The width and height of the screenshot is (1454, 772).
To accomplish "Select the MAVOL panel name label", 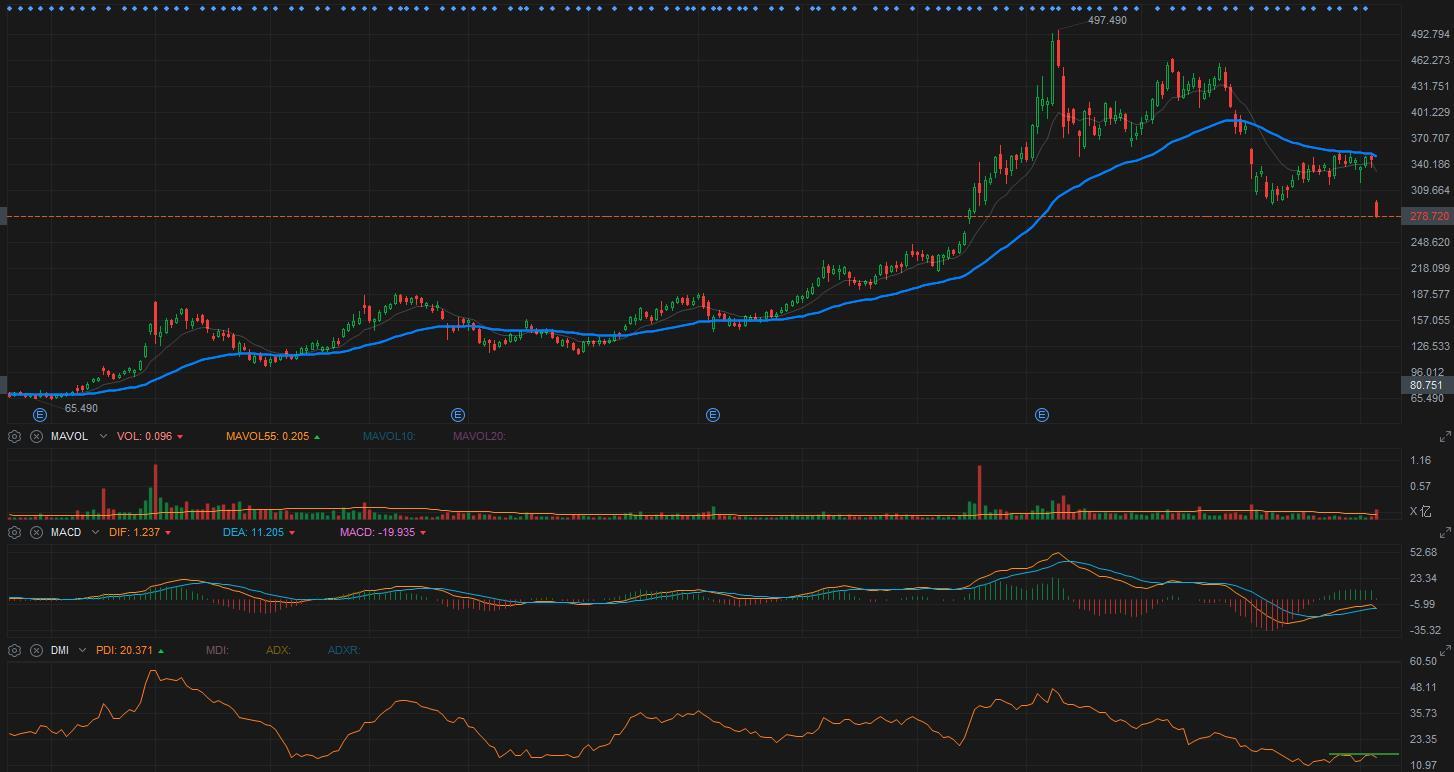I will 69,437.
